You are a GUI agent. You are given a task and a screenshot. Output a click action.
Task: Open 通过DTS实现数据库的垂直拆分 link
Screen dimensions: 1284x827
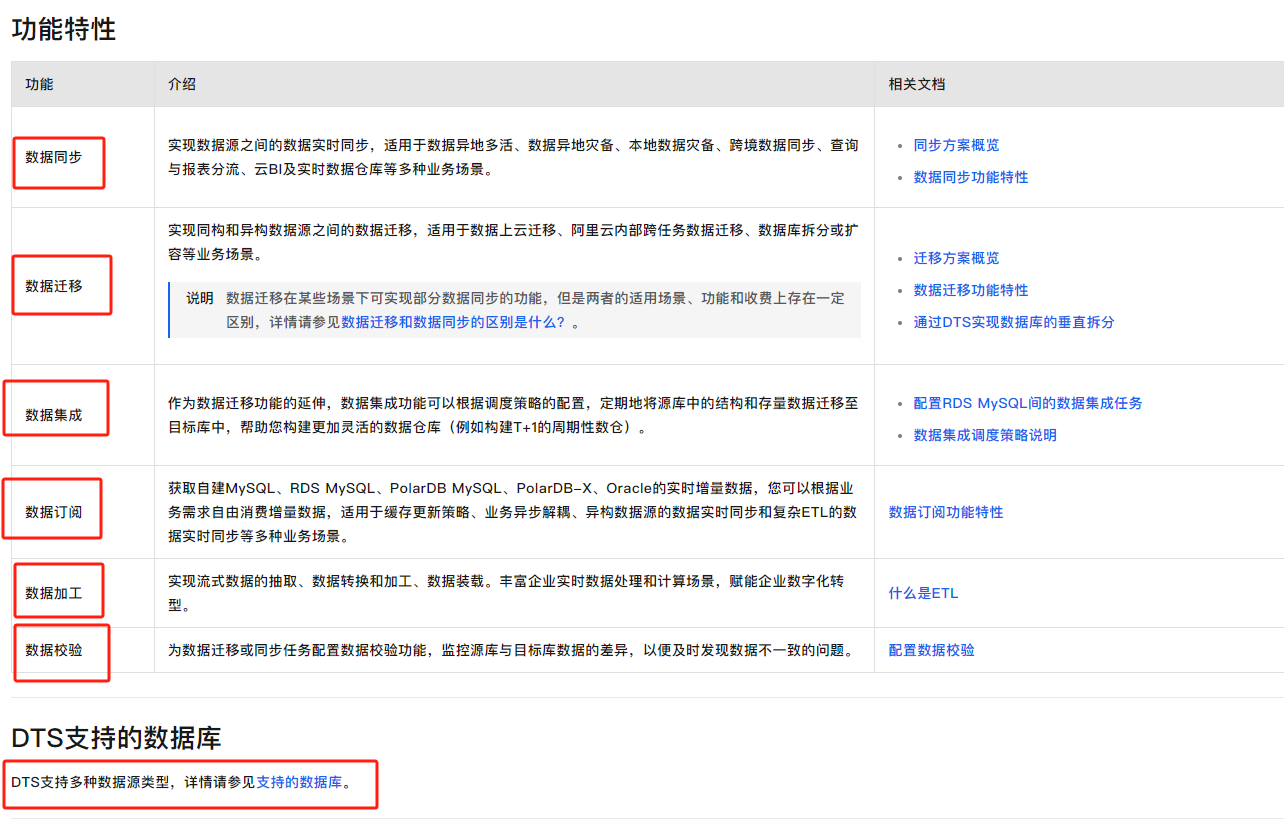point(1014,322)
